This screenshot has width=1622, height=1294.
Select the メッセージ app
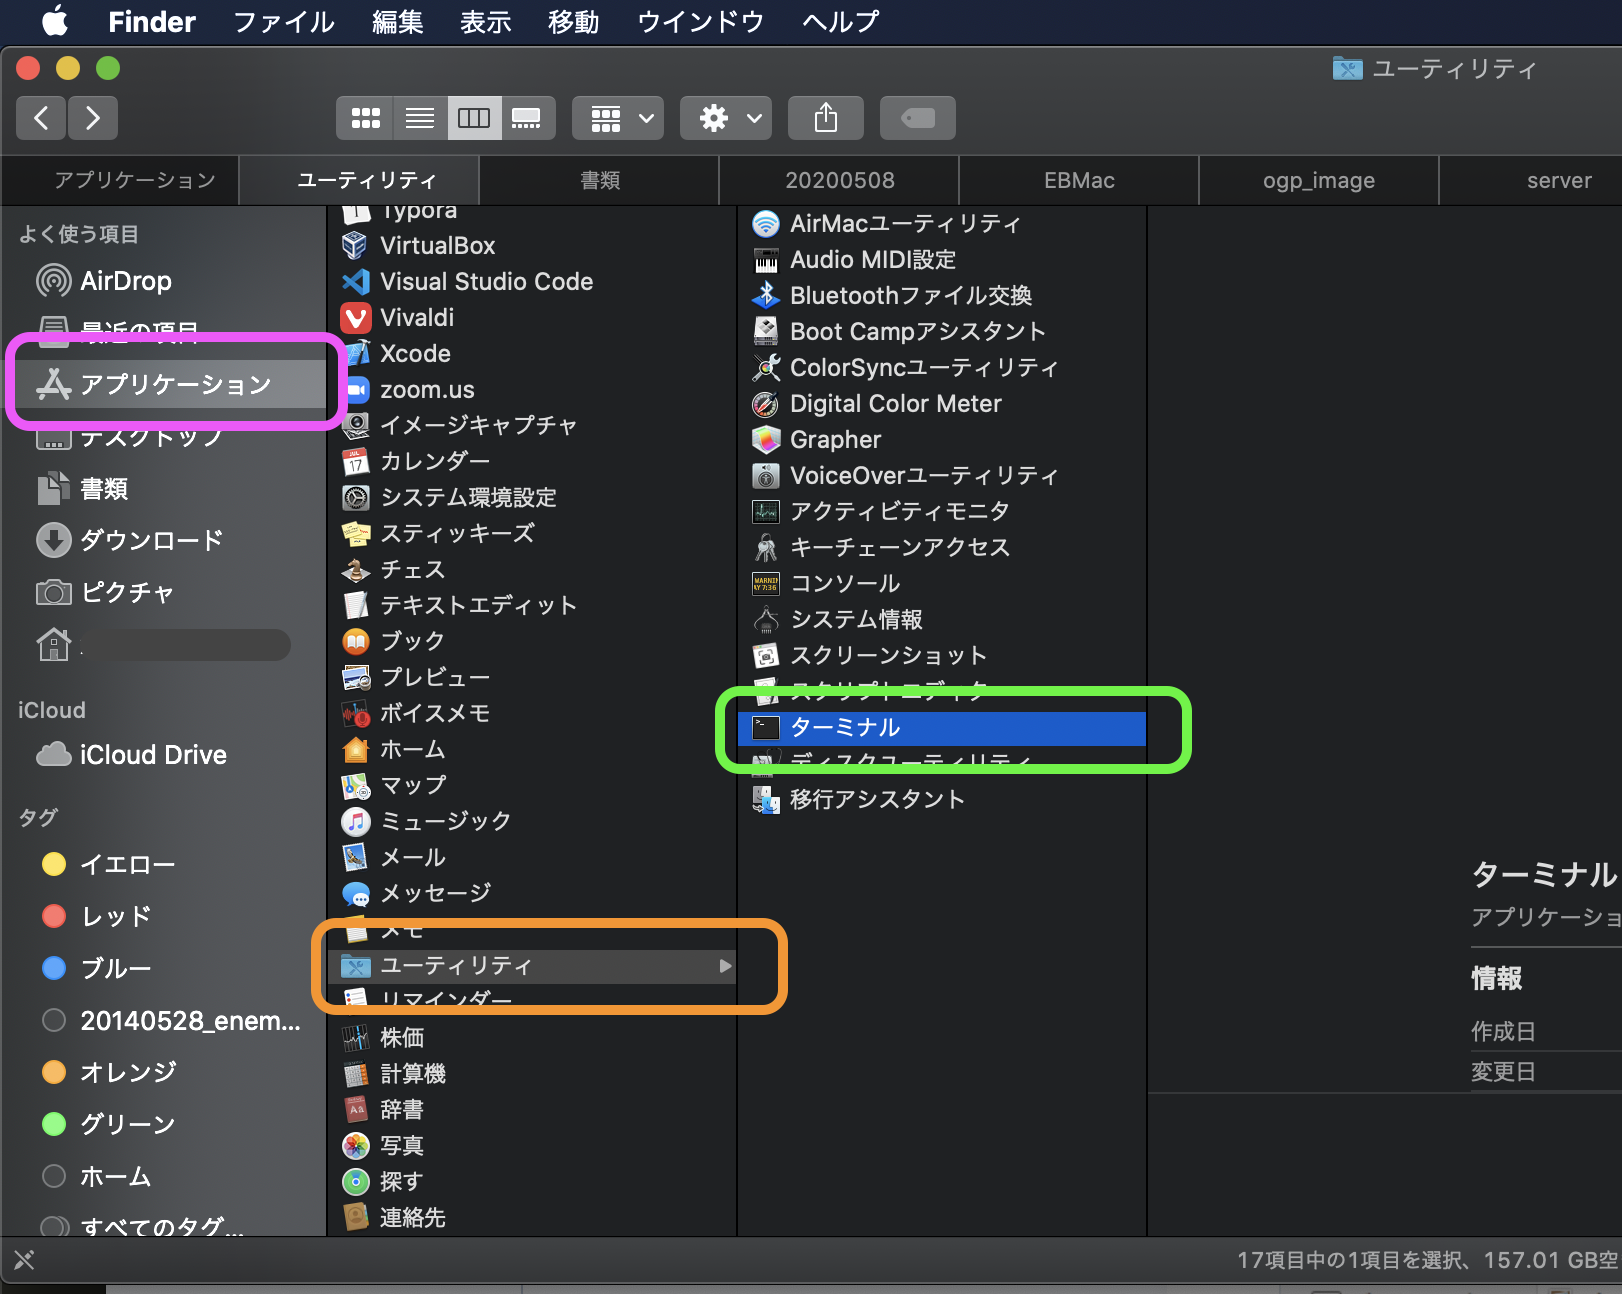click(x=532, y=893)
